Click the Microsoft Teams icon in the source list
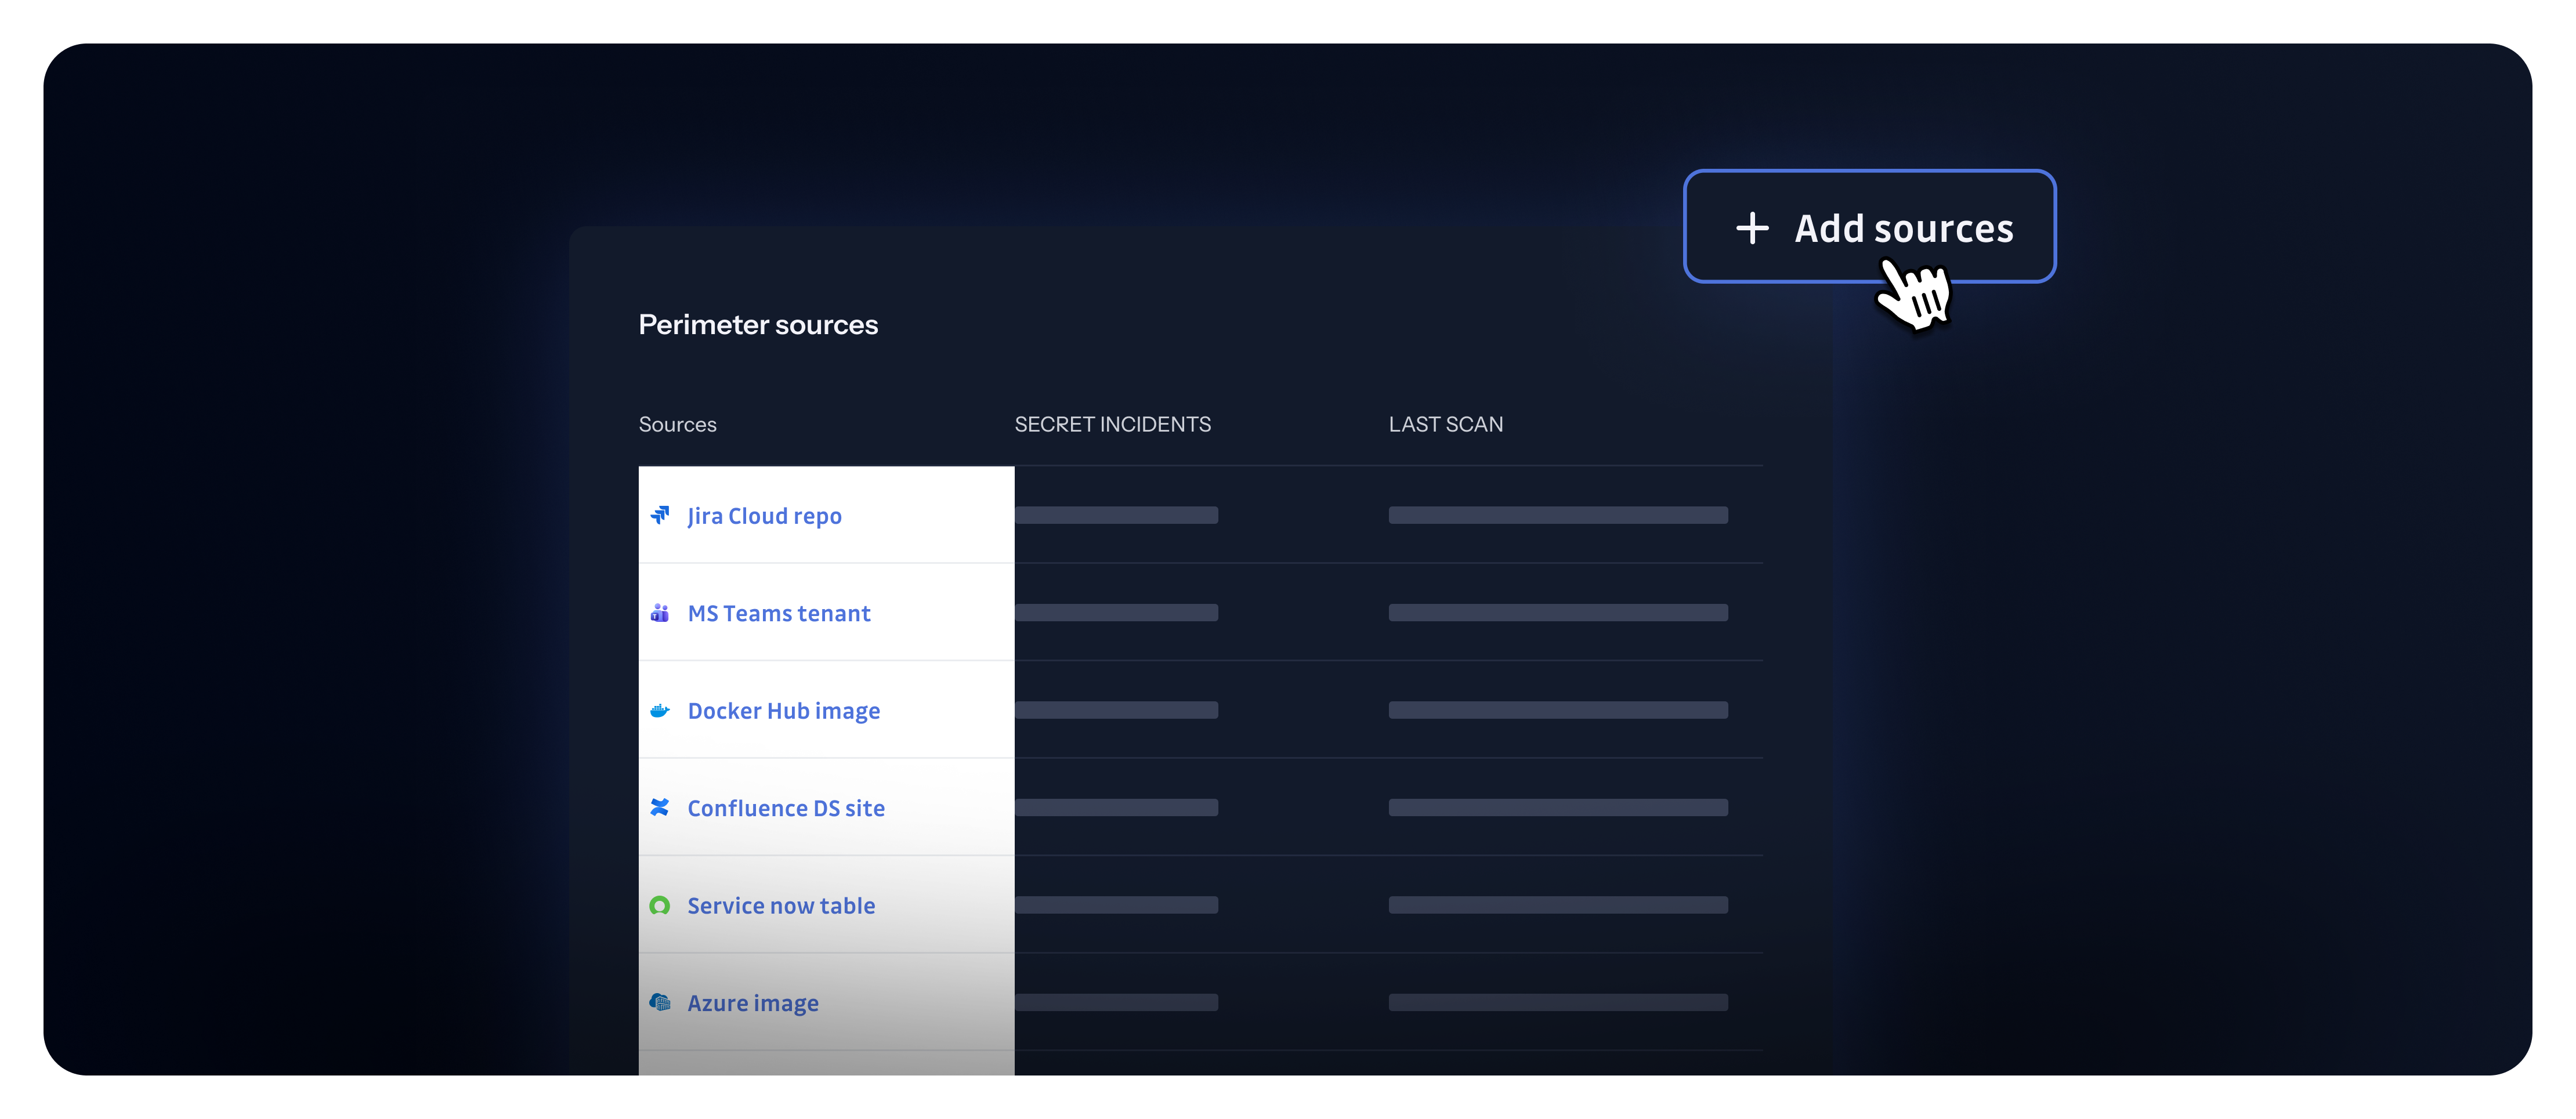Screen dimensions: 2576x1119 pos(660,612)
